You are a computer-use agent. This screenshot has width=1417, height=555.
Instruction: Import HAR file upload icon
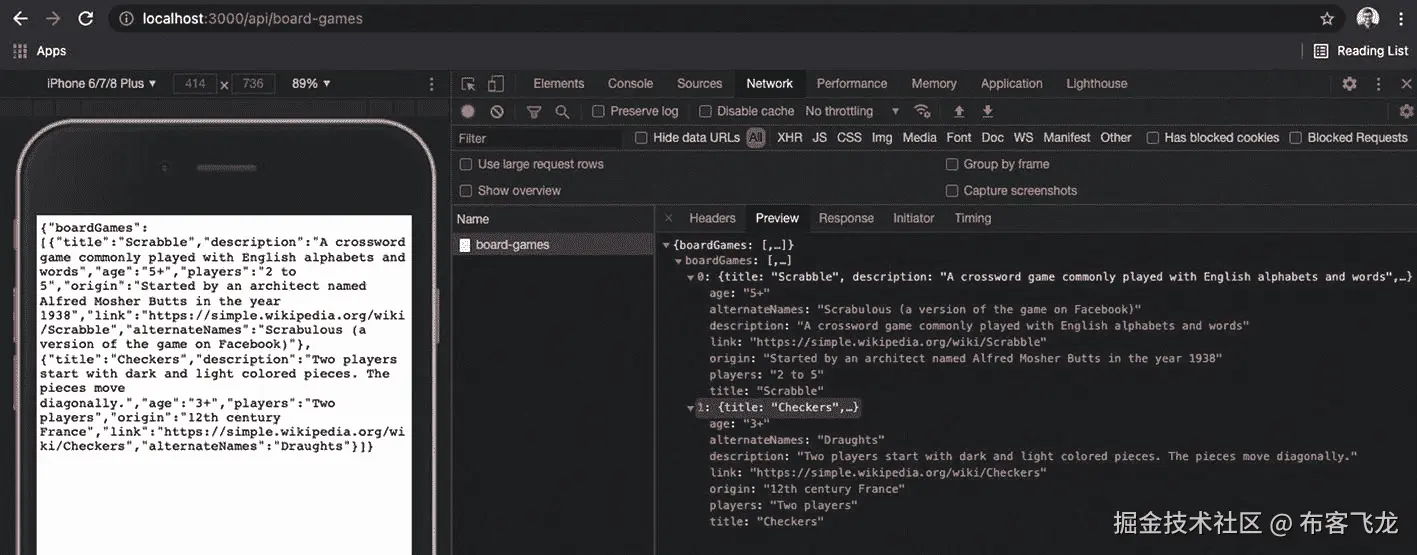tap(959, 111)
